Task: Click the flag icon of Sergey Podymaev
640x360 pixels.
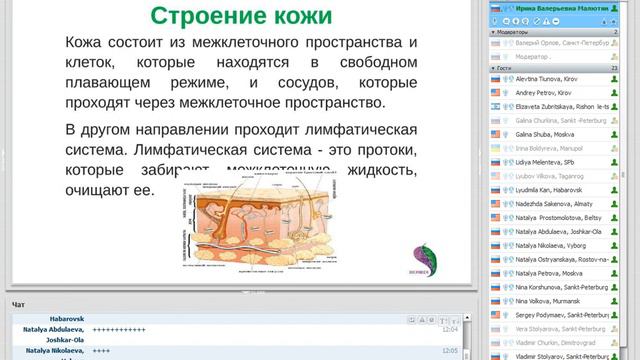Action: 495,315
